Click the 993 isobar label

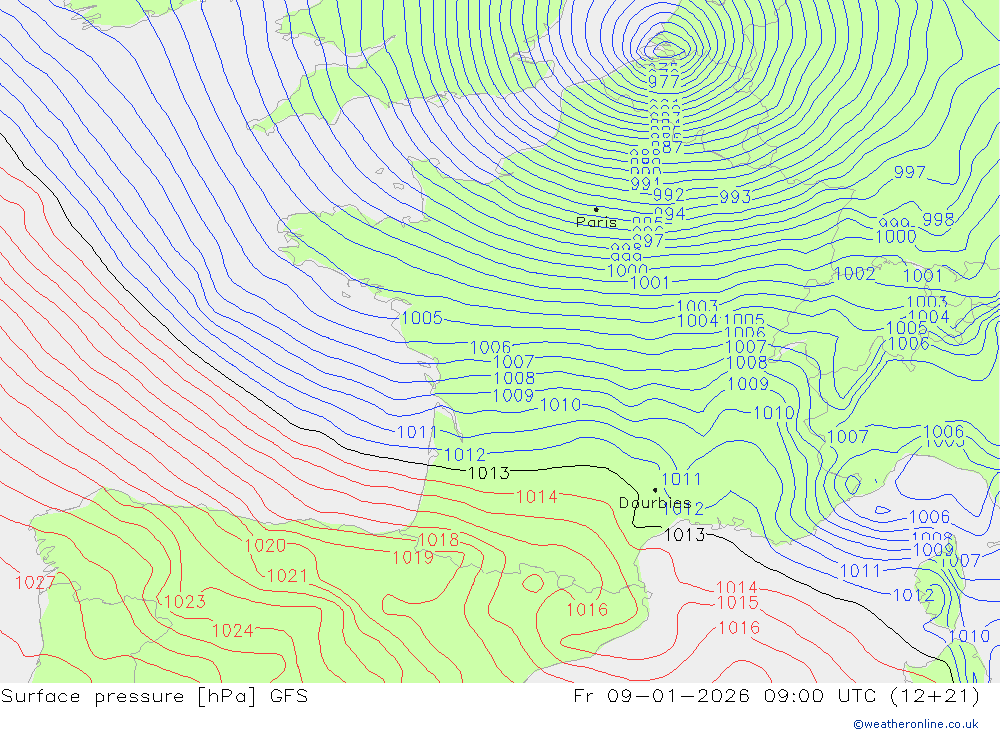(x=735, y=197)
